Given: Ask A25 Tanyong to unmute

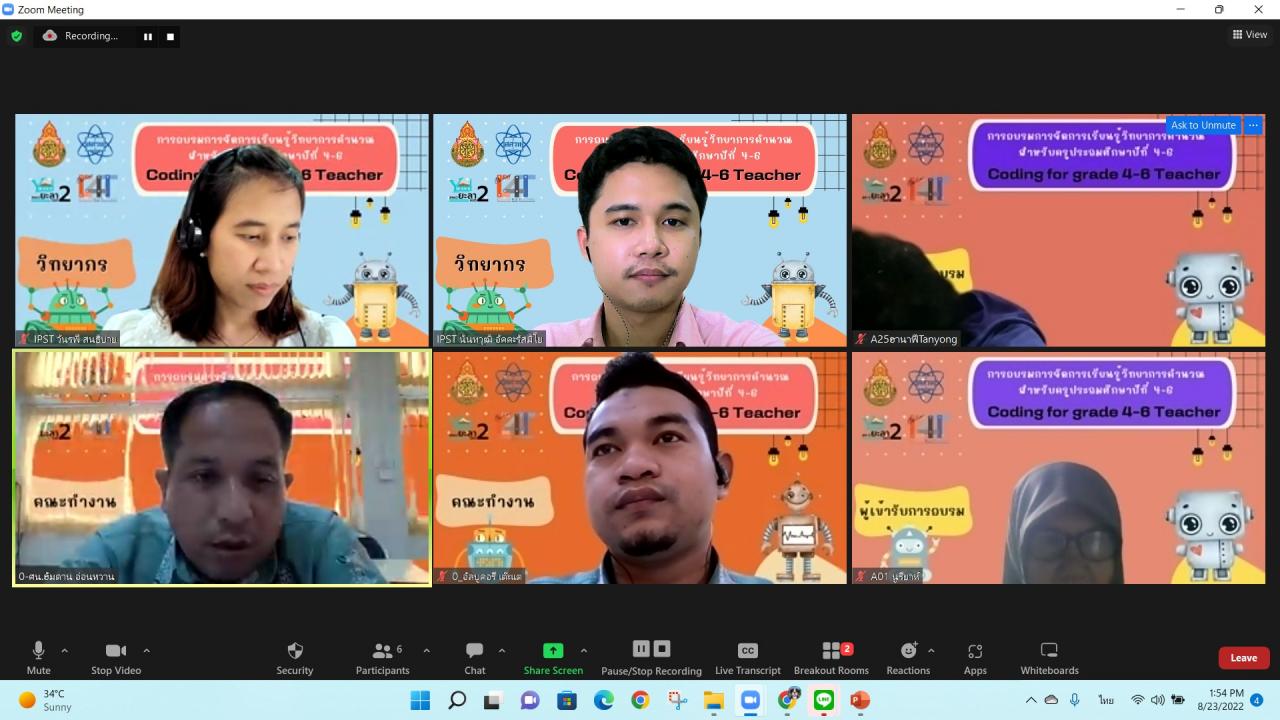Looking at the screenshot, I should coord(1203,125).
